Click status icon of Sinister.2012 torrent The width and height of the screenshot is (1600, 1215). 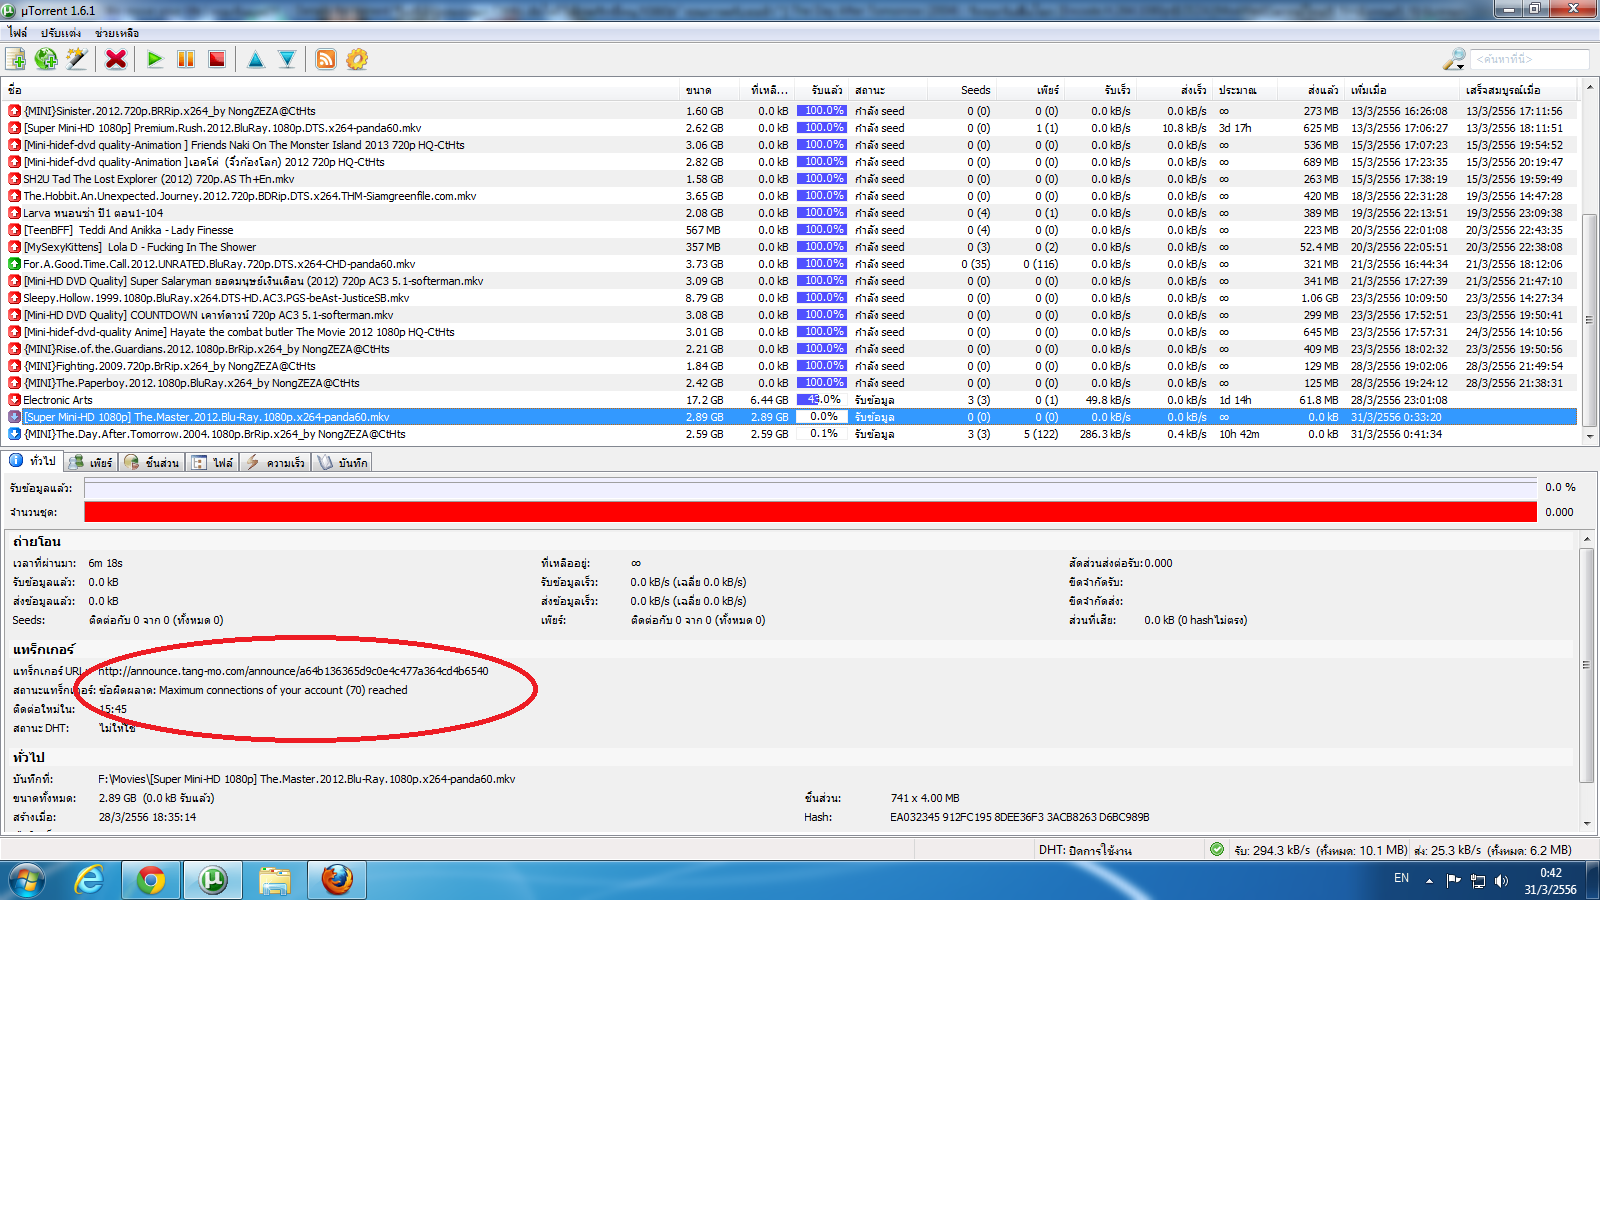click(14, 111)
